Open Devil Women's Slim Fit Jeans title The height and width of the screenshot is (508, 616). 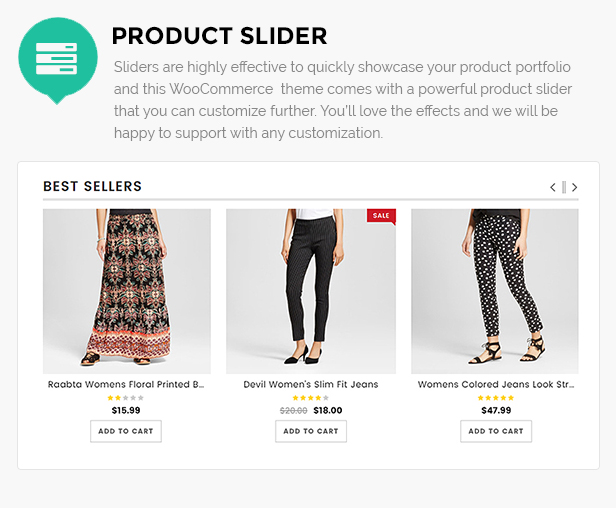click(311, 384)
